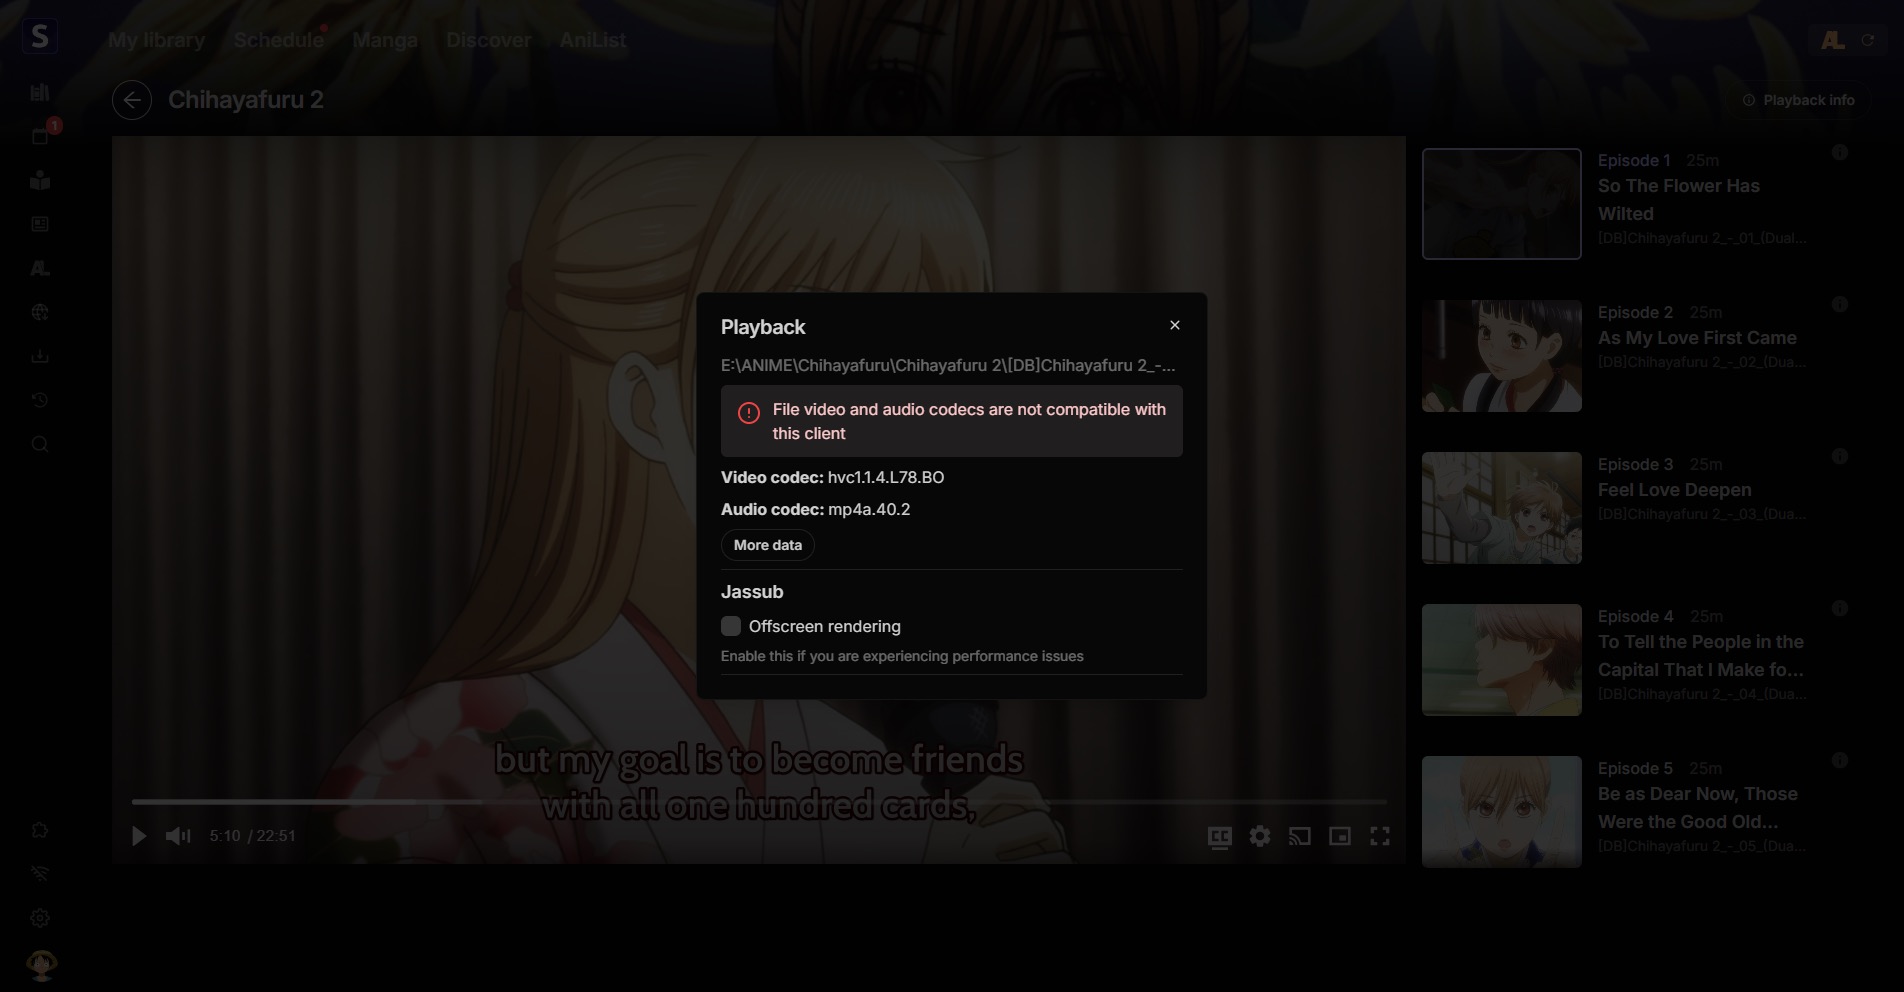Click the Chihayafuru 2 page title
This screenshot has height=992, width=1904.
(x=246, y=100)
